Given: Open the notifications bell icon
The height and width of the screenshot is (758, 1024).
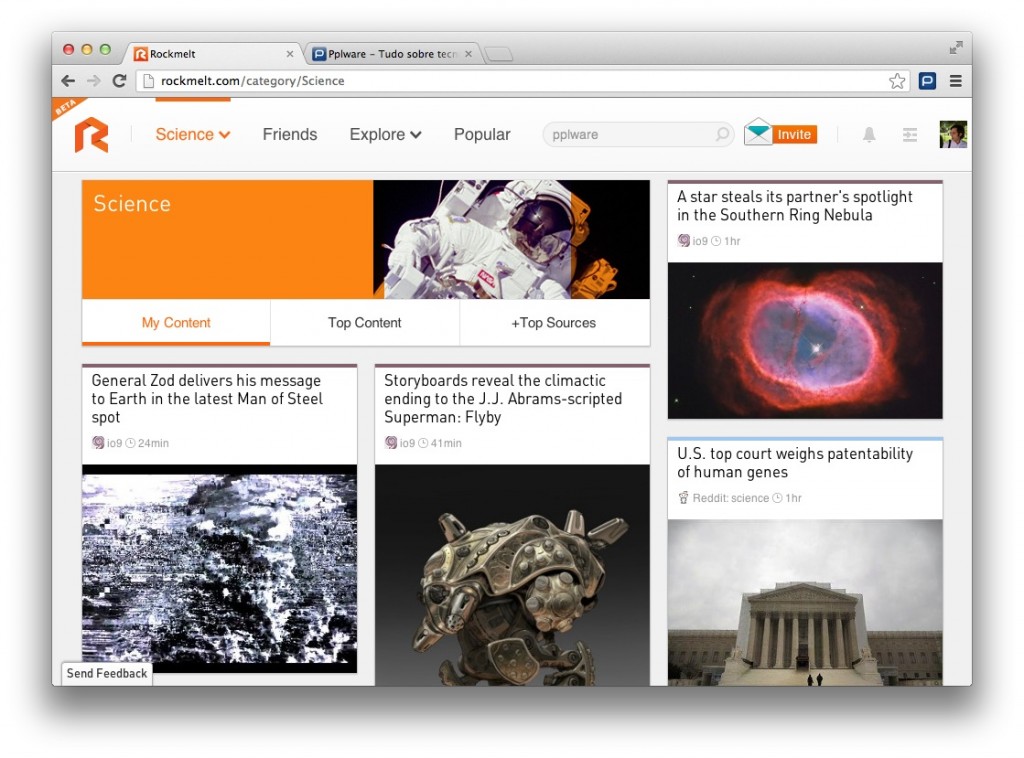Looking at the screenshot, I should pos(869,135).
